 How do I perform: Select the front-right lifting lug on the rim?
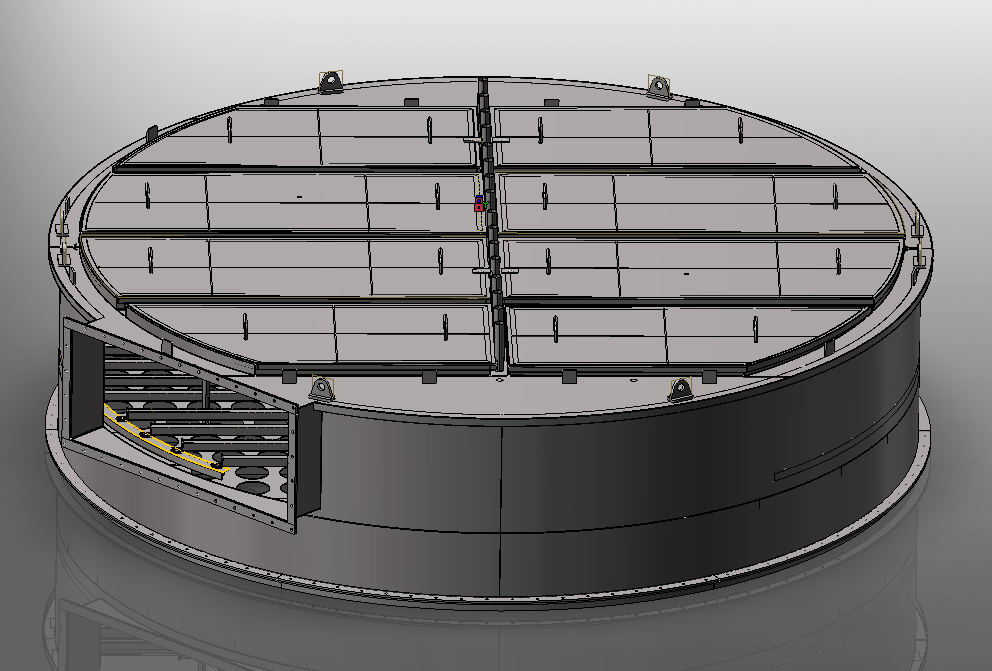(x=680, y=389)
